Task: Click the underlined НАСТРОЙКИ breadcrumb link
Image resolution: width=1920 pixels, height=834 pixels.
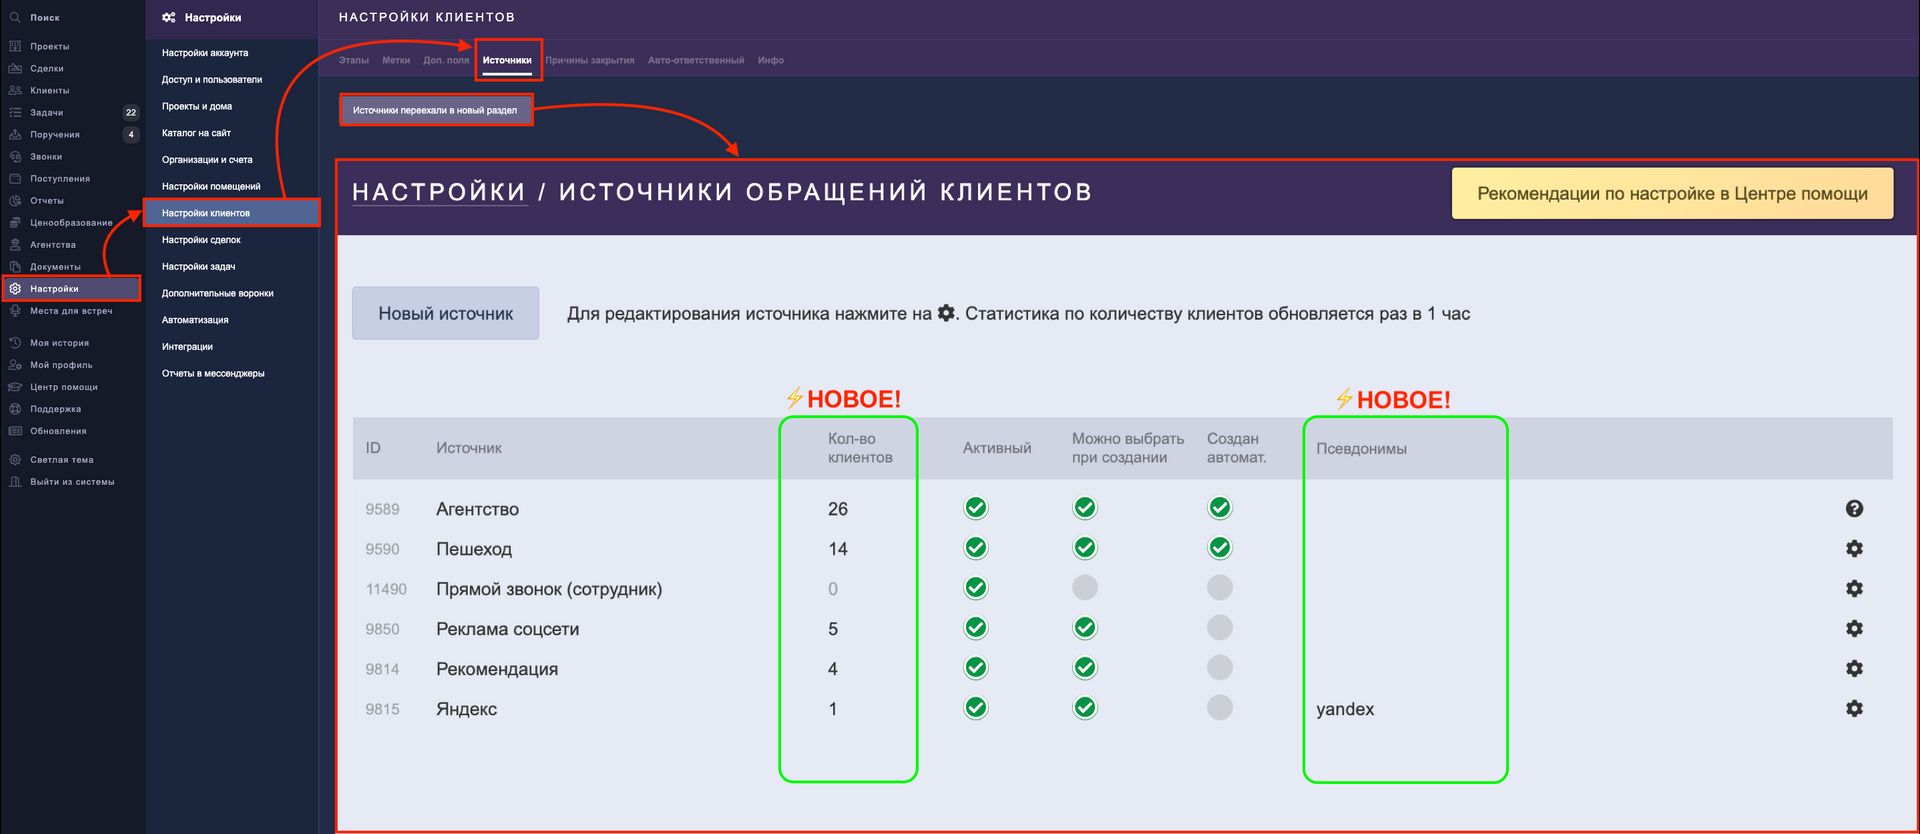Action: coord(439,192)
